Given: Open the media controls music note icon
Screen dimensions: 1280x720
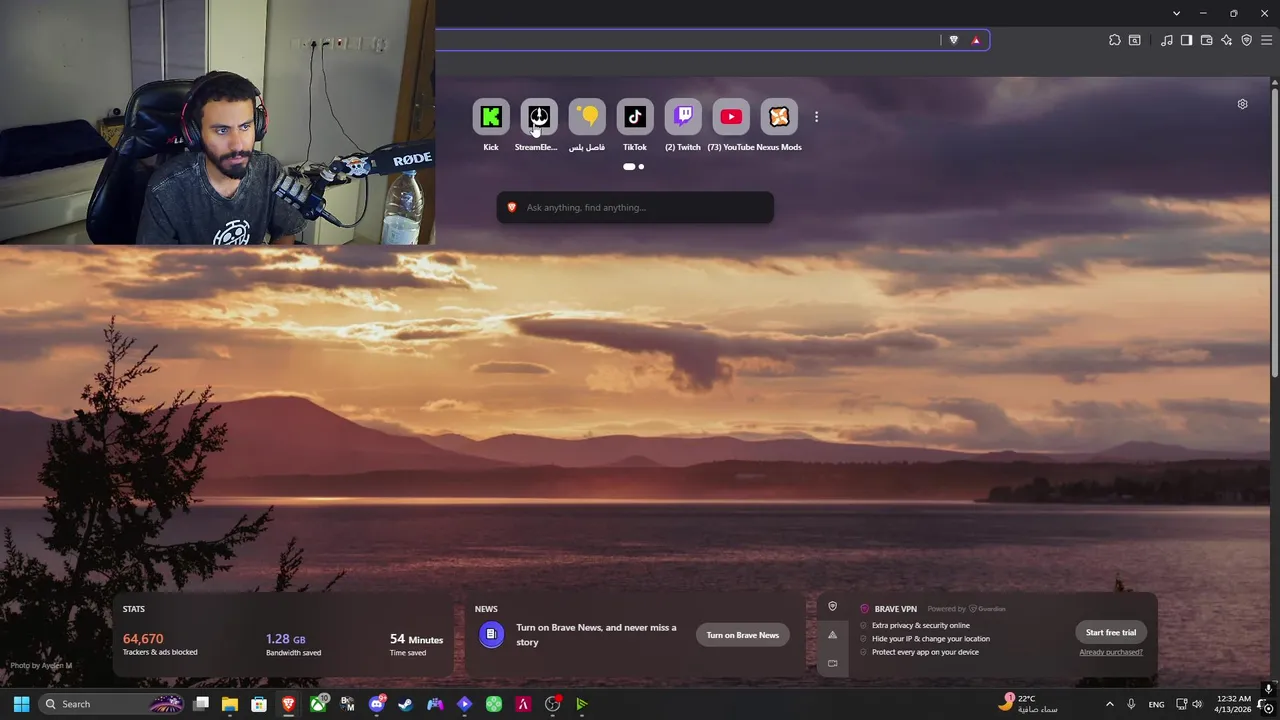Looking at the screenshot, I should [1167, 40].
